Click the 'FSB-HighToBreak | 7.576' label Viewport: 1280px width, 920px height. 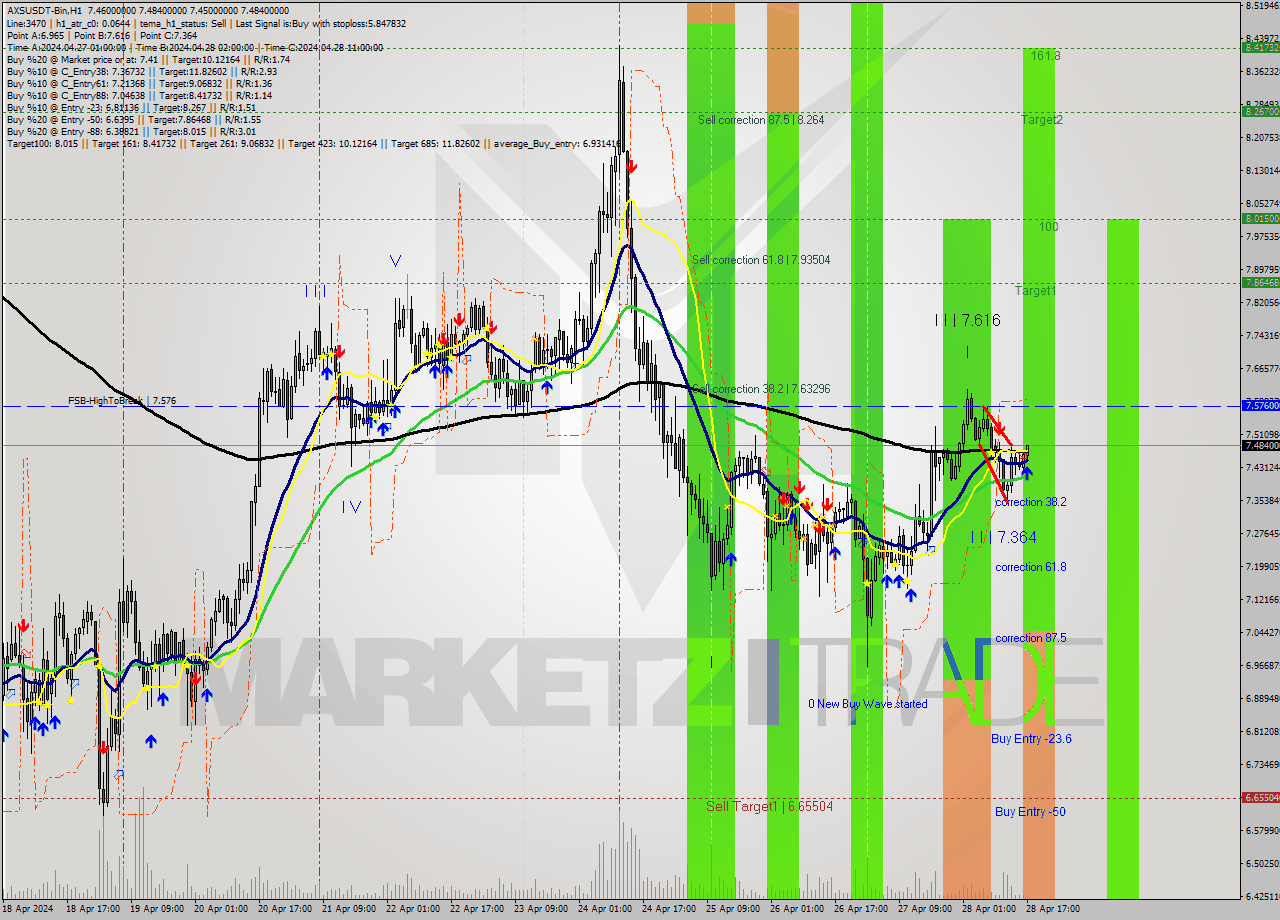point(122,400)
